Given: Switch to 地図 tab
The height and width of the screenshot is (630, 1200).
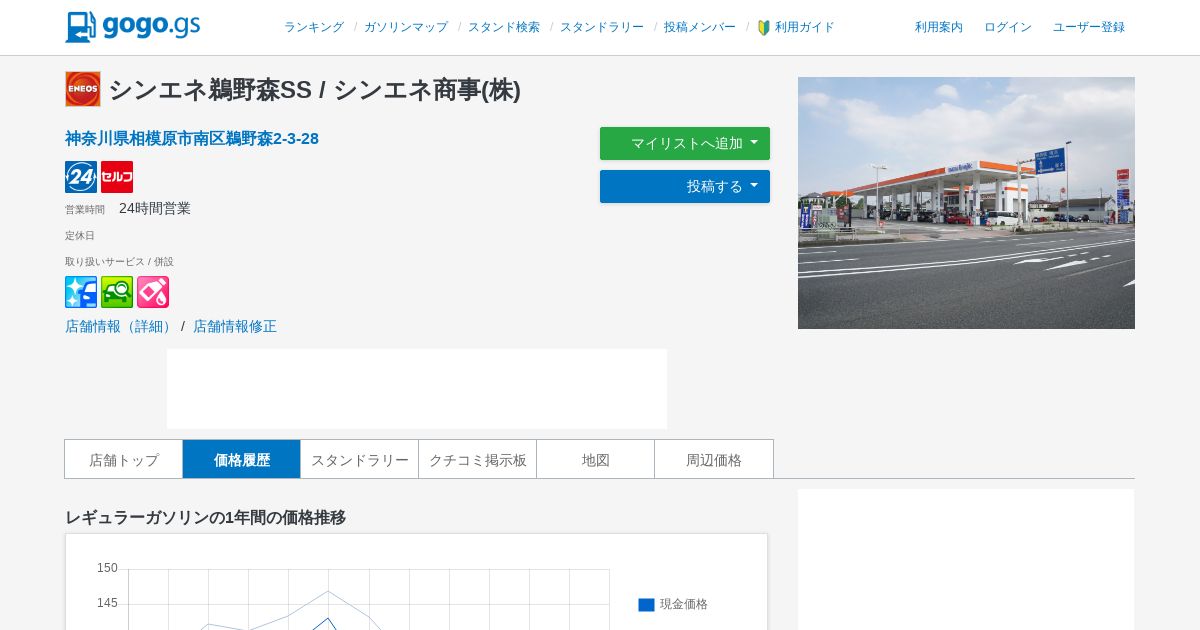Looking at the screenshot, I should tap(596, 459).
